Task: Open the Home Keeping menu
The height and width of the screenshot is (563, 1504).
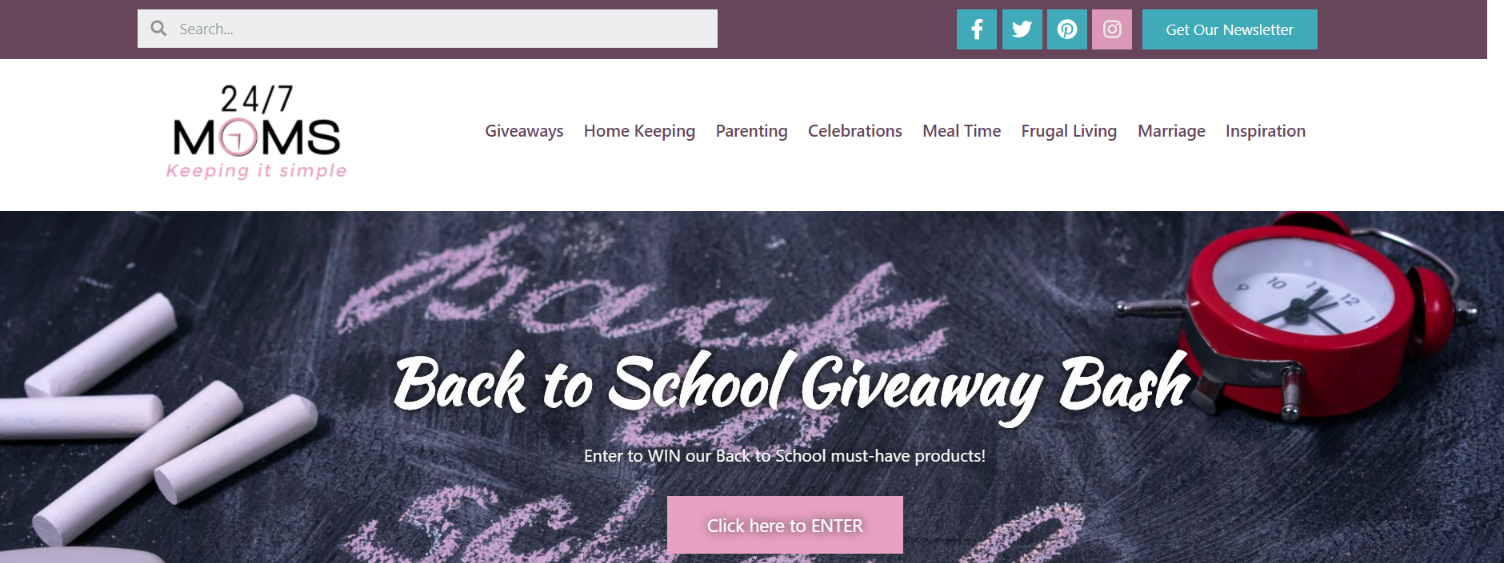Action: tap(639, 131)
